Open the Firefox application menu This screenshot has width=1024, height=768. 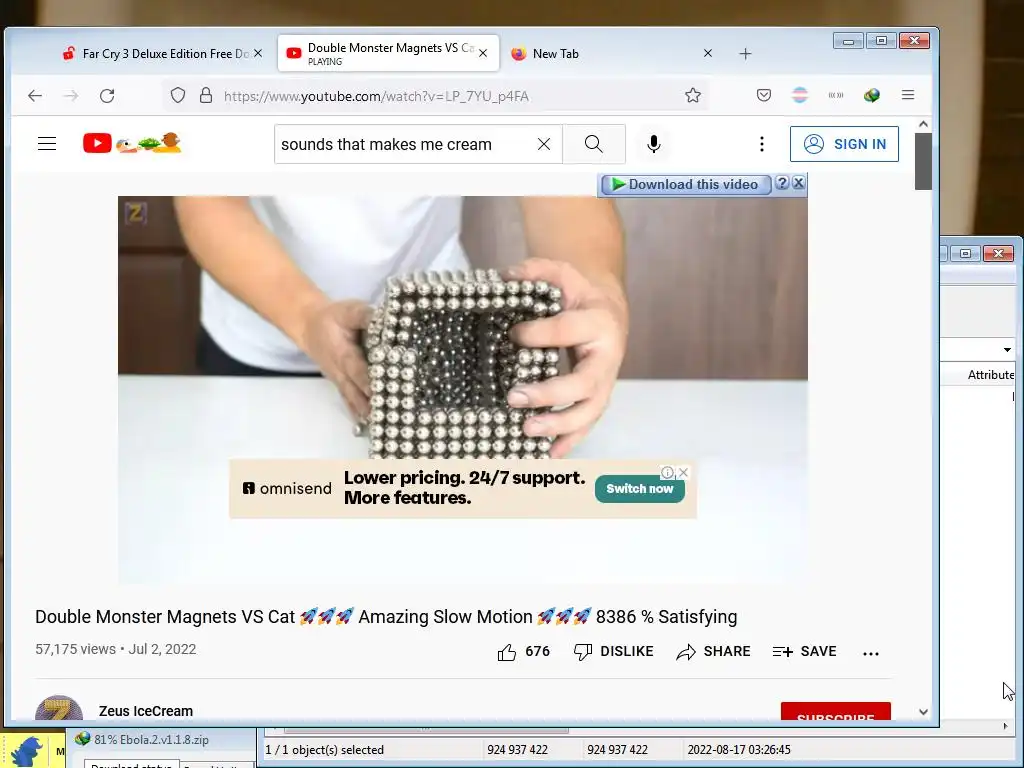click(x=908, y=95)
